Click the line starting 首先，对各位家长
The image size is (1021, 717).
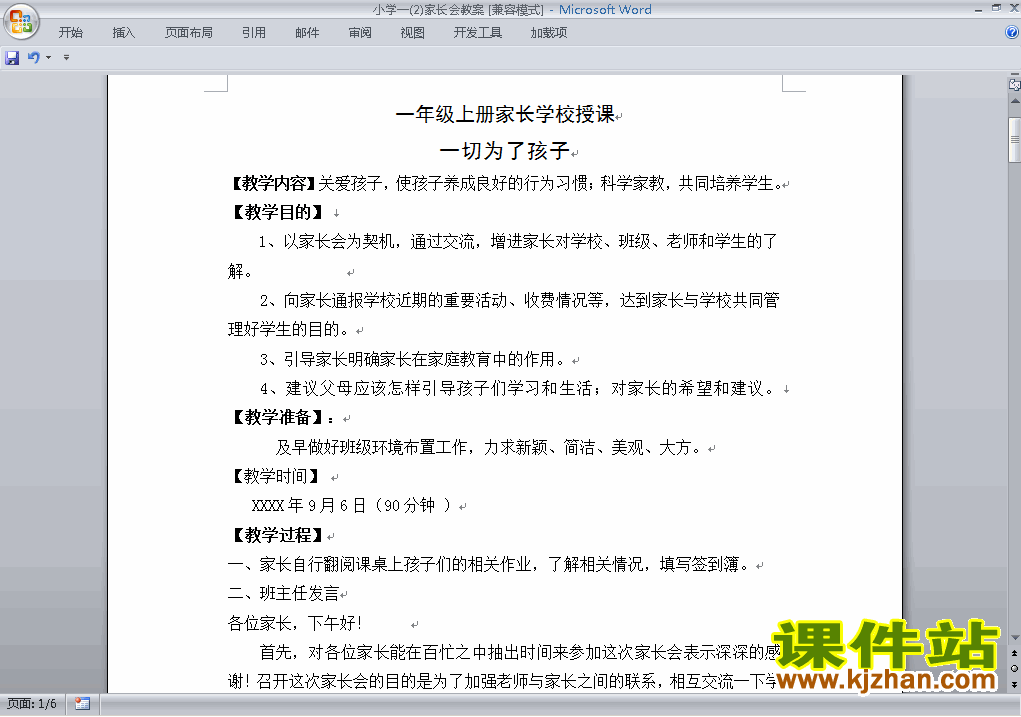[520, 652]
